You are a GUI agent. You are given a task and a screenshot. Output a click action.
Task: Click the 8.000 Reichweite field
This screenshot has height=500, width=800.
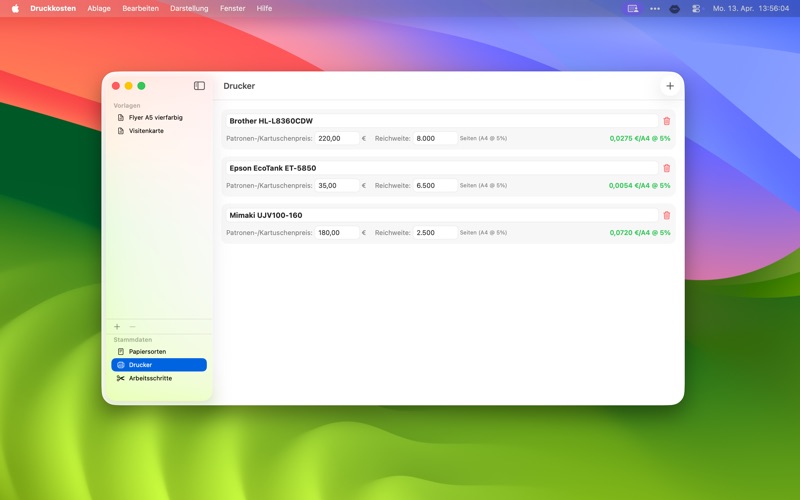pos(435,138)
